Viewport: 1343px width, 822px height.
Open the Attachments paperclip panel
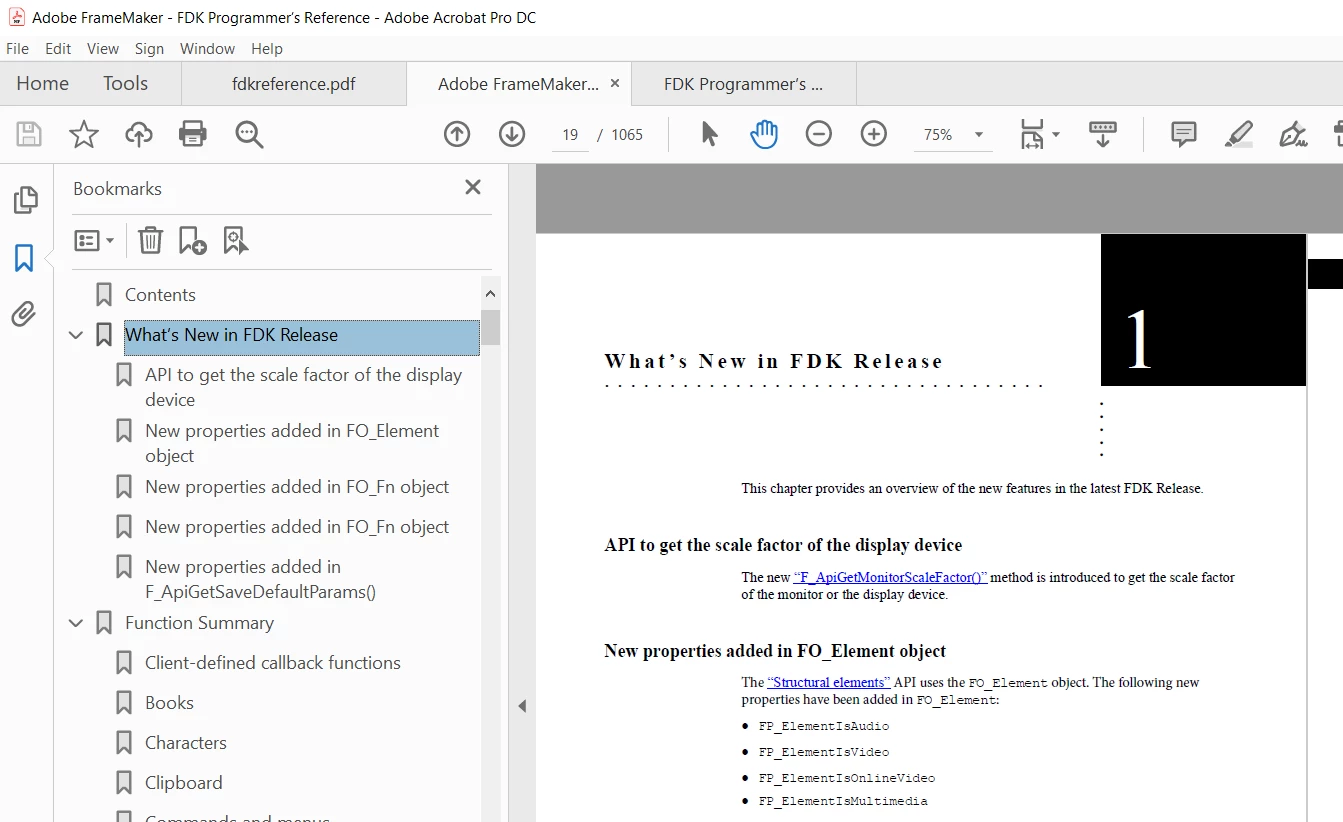pos(24,315)
